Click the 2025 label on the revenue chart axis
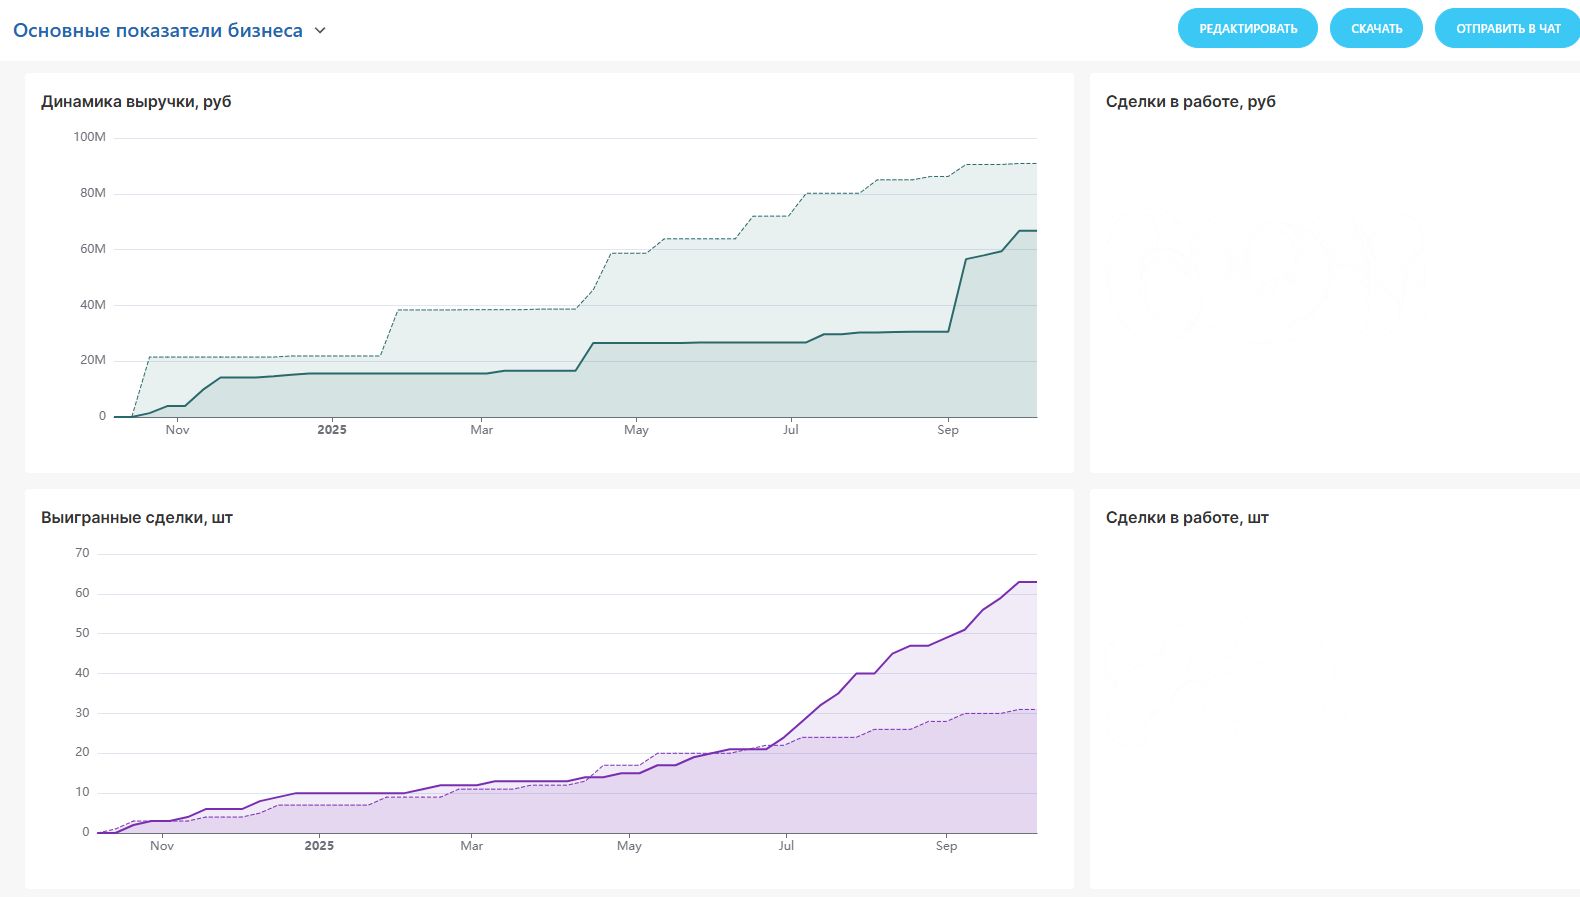This screenshot has width=1580, height=897. tap(332, 430)
